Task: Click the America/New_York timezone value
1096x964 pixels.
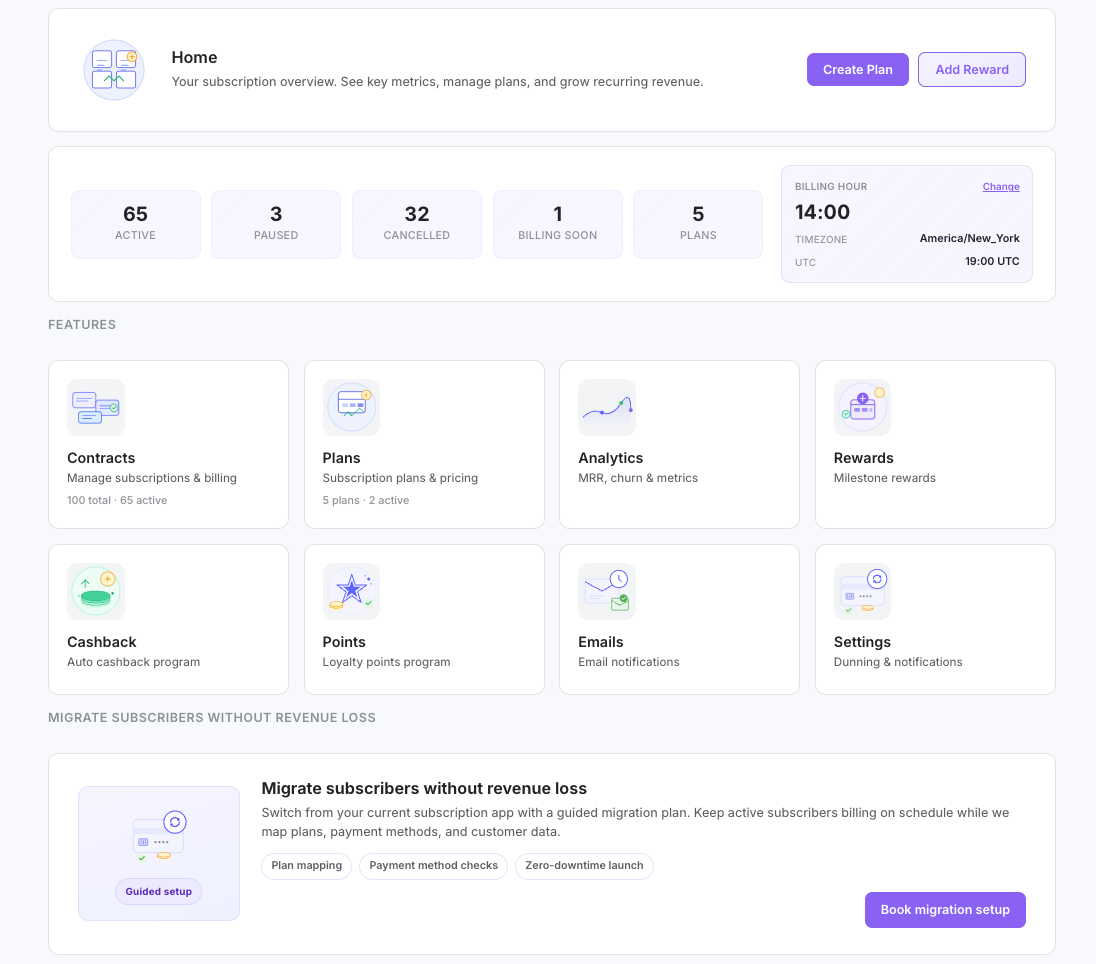Action: 969,238
